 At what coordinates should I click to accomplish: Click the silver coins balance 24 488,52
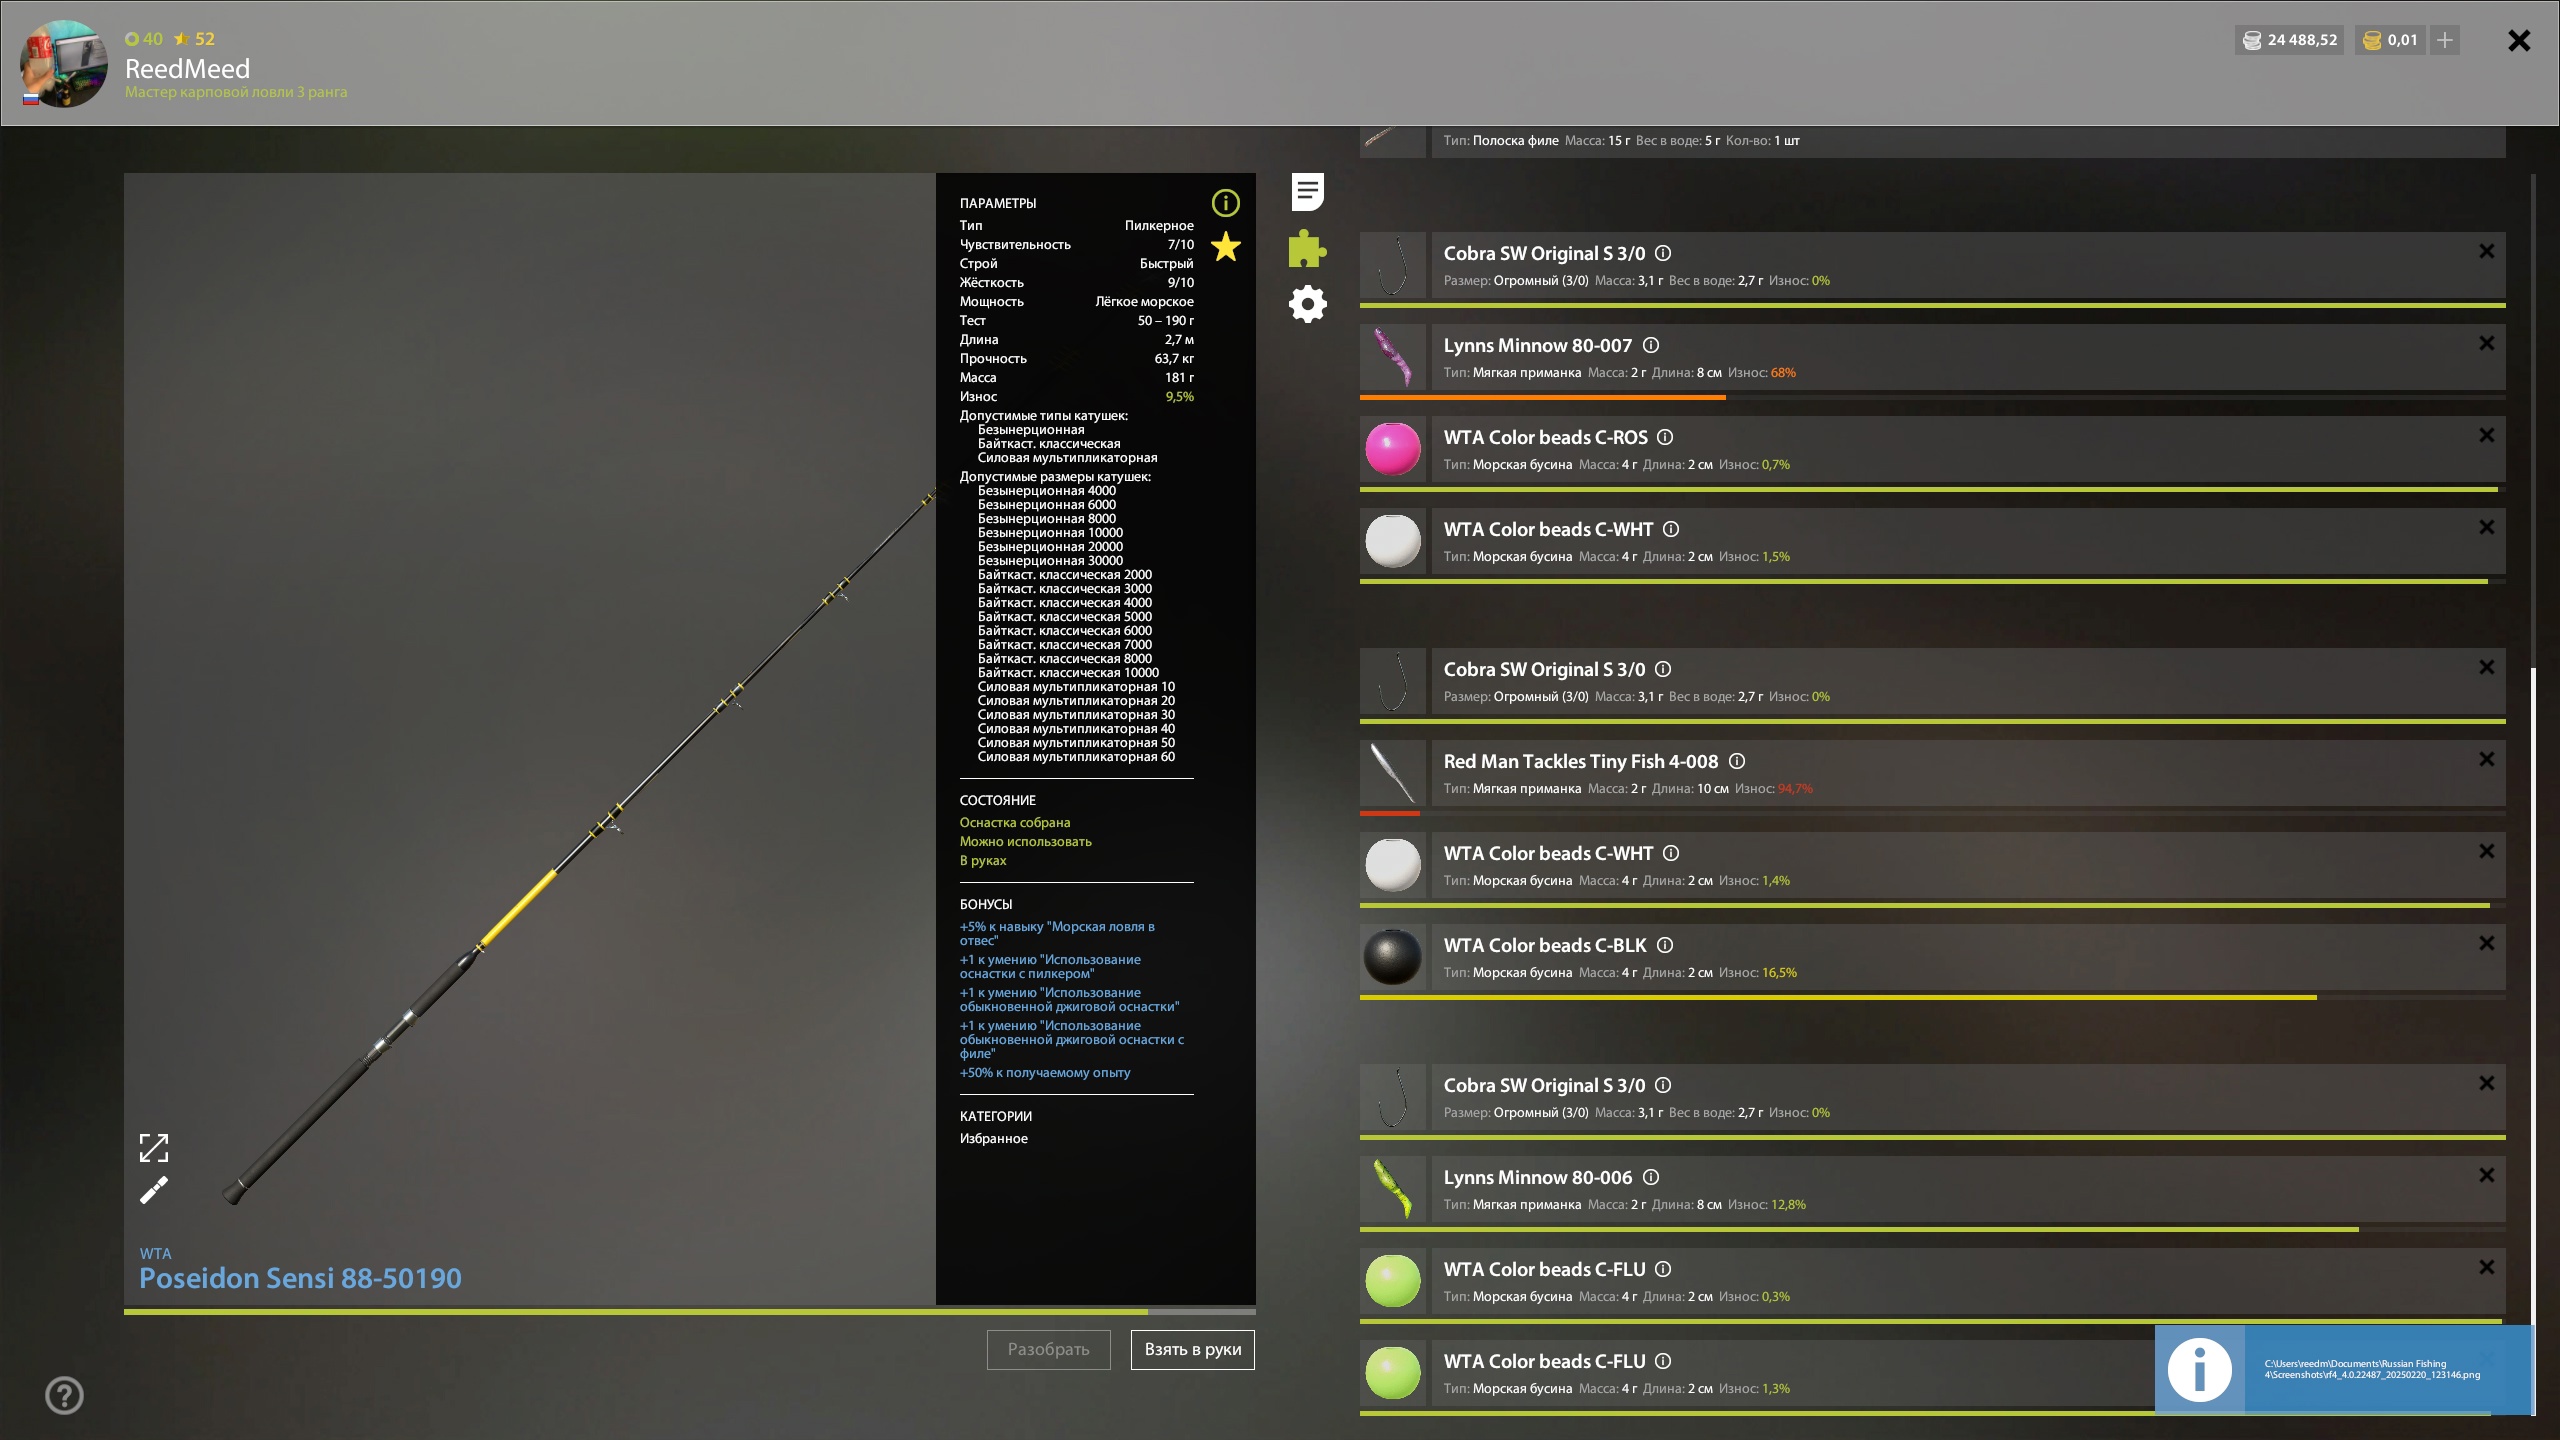tap(2290, 40)
